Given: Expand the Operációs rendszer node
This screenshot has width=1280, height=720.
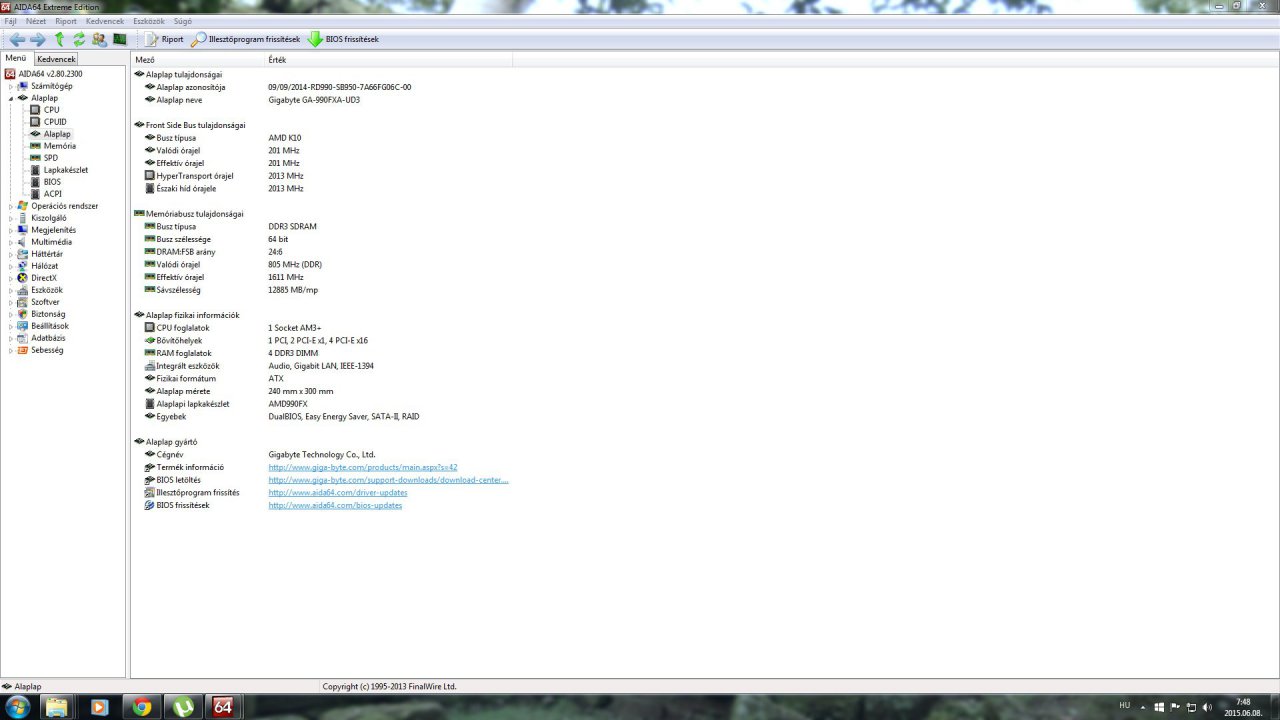Looking at the screenshot, I should tap(11, 206).
